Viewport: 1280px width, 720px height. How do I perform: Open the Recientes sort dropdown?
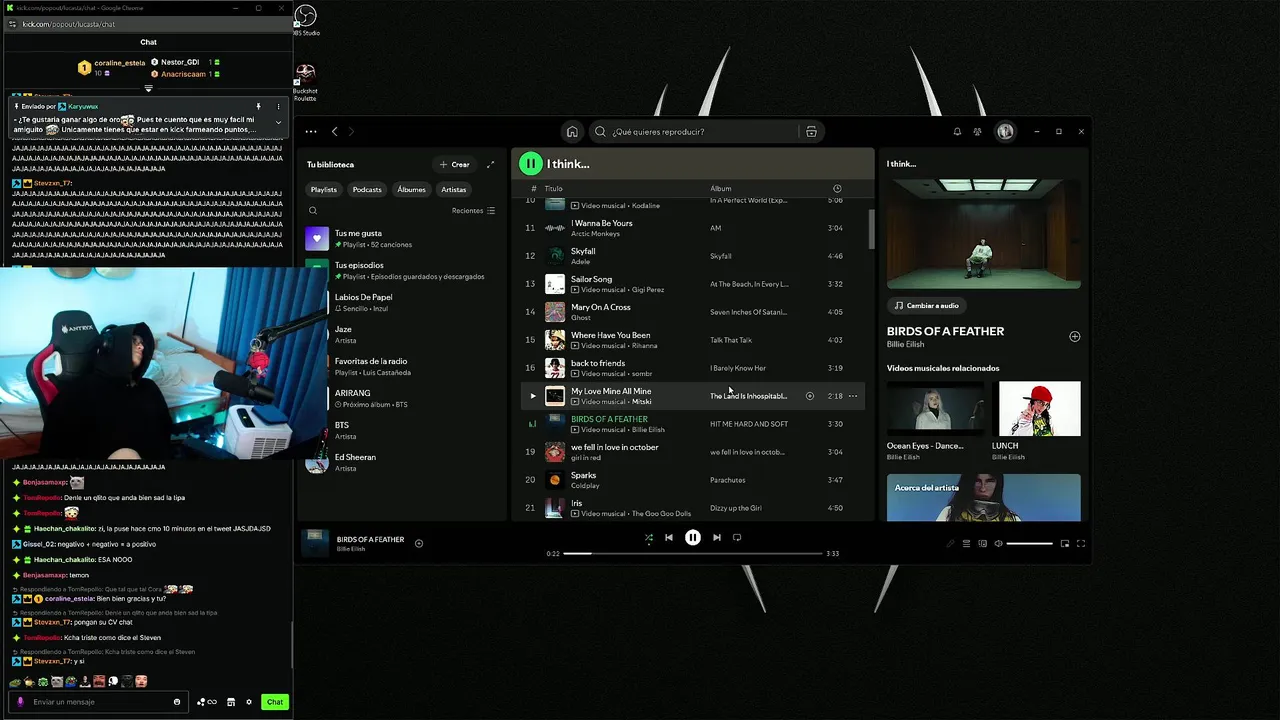(473, 210)
